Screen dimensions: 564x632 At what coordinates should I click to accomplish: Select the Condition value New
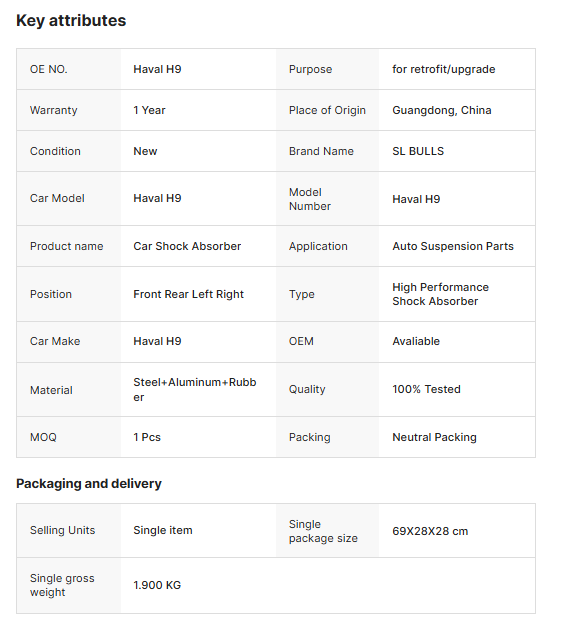(145, 151)
